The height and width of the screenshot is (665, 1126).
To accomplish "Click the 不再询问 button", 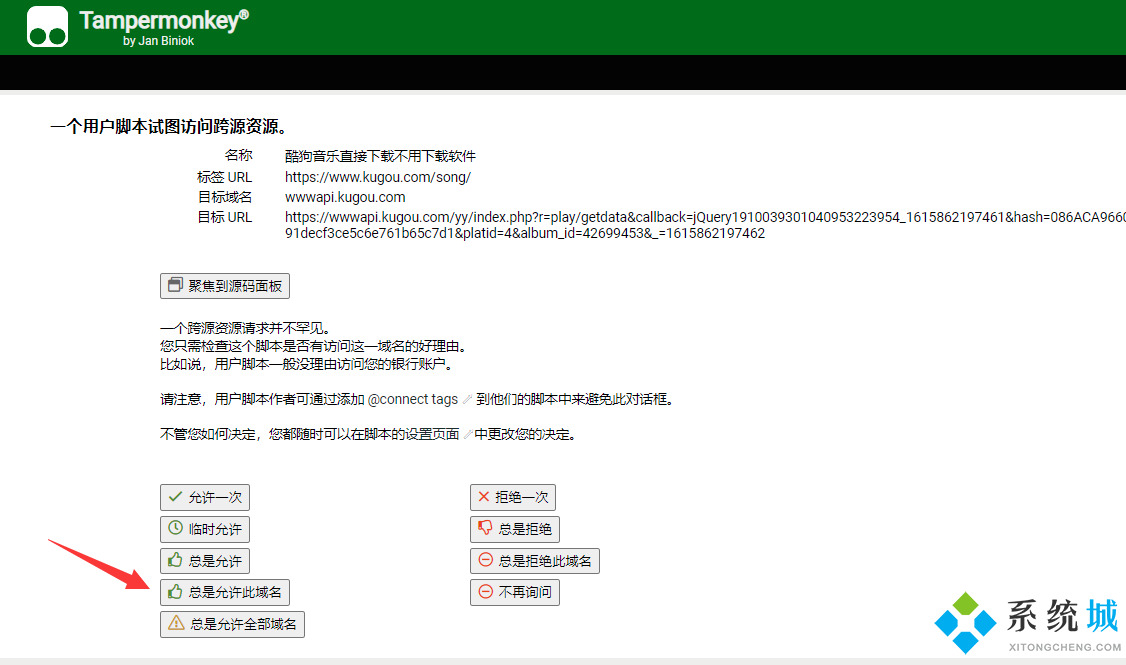I will tap(515, 592).
